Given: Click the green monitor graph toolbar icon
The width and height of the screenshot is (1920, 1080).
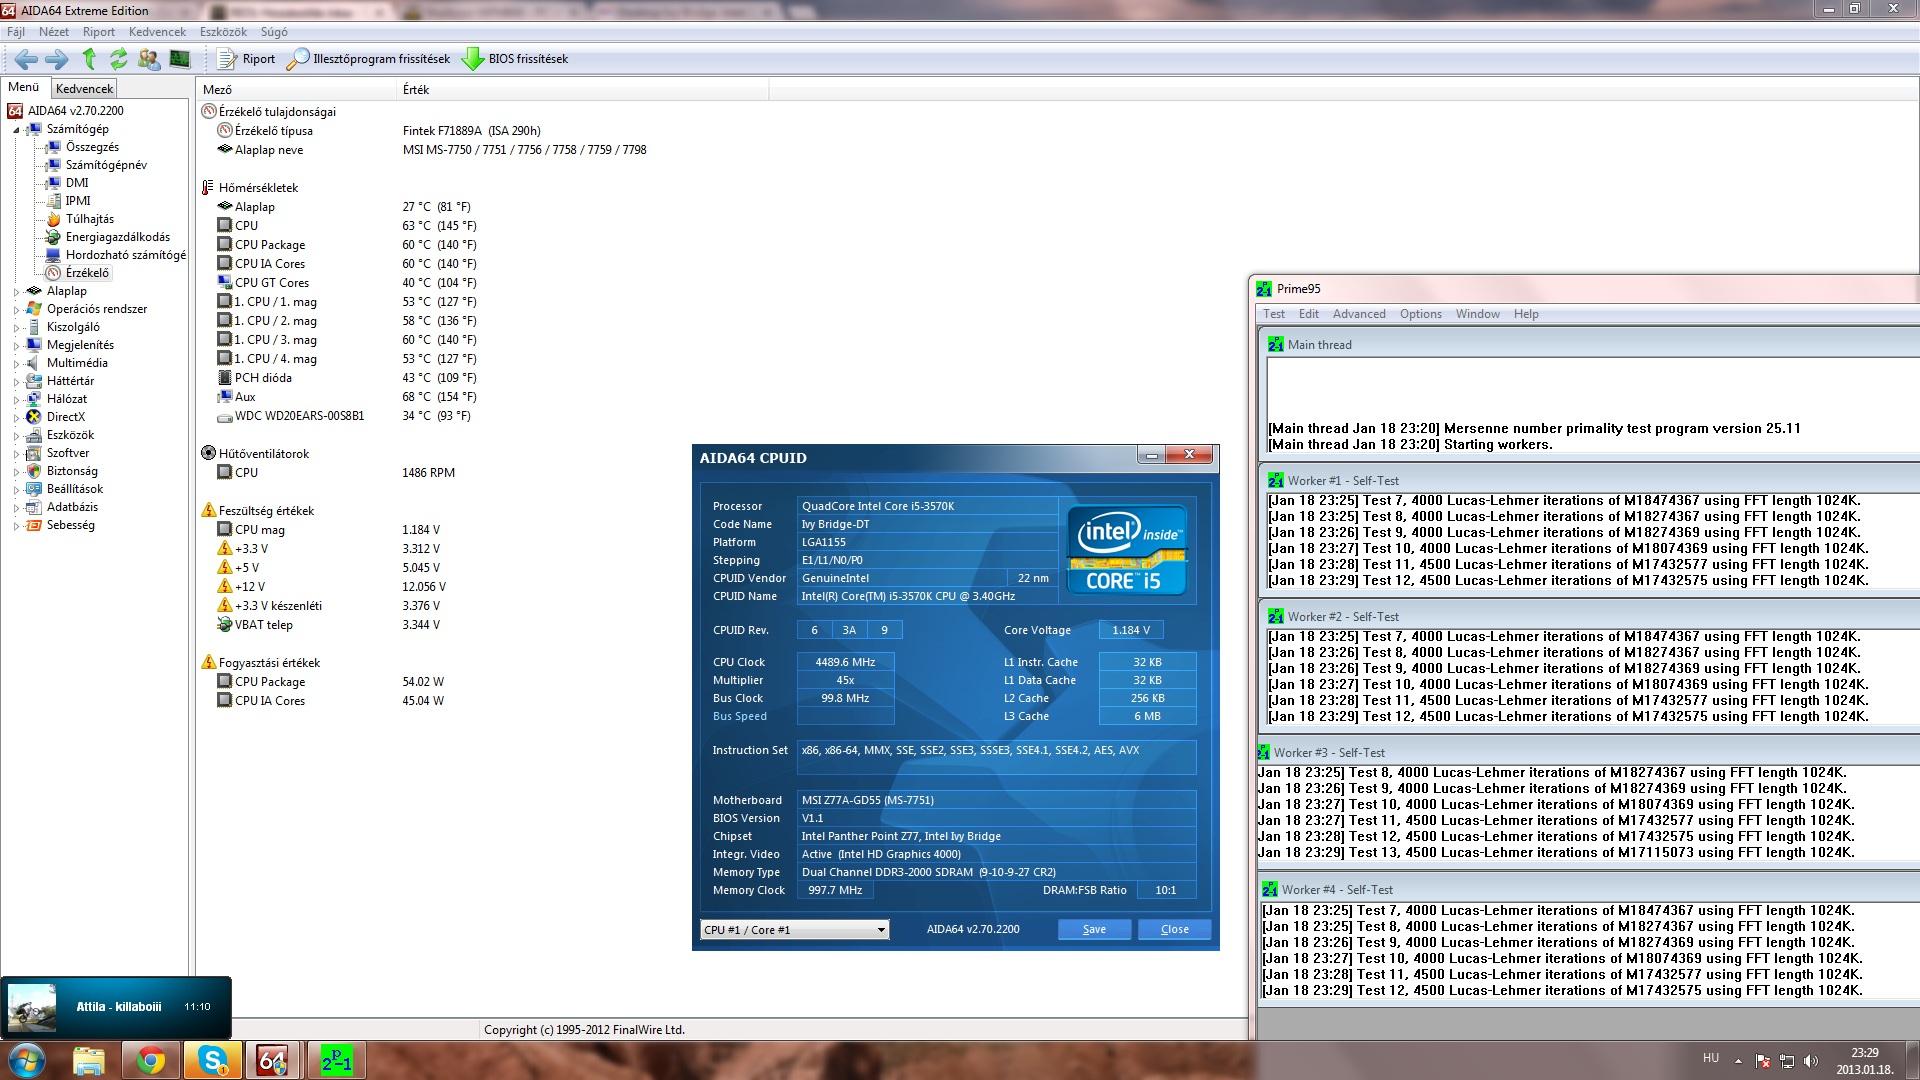Looking at the screenshot, I should [x=180, y=59].
